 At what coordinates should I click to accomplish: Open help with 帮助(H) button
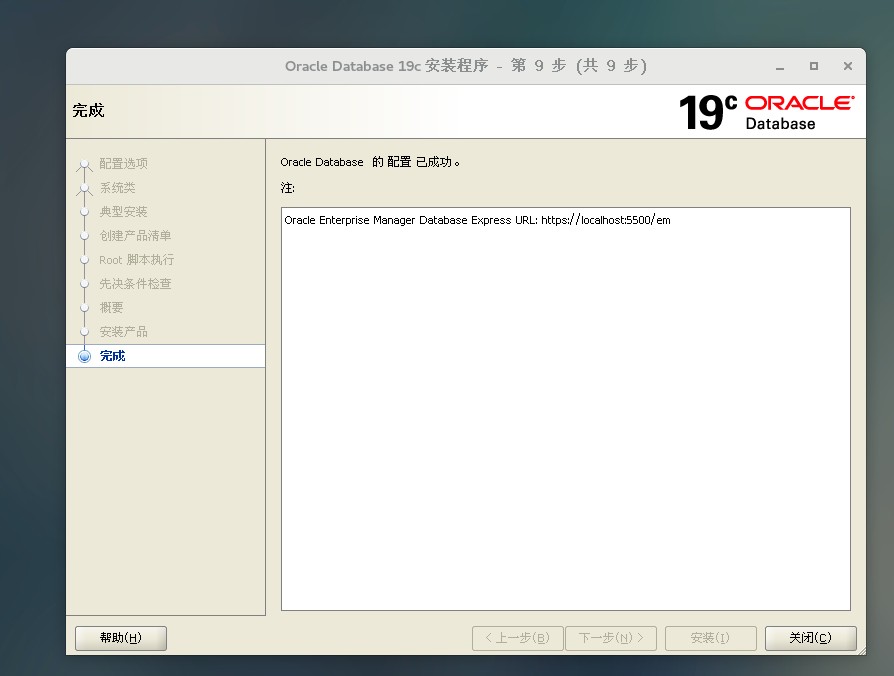(x=121, y=638)
